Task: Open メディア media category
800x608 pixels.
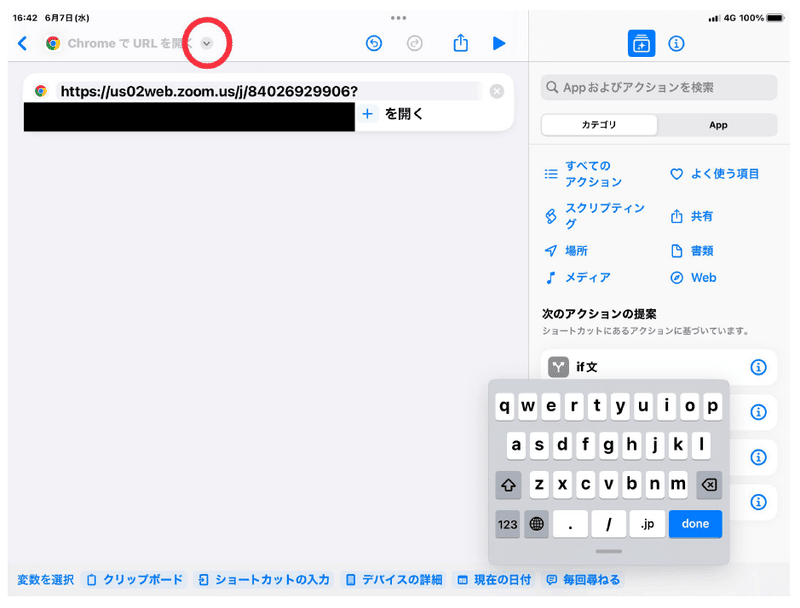Action: 578,277
